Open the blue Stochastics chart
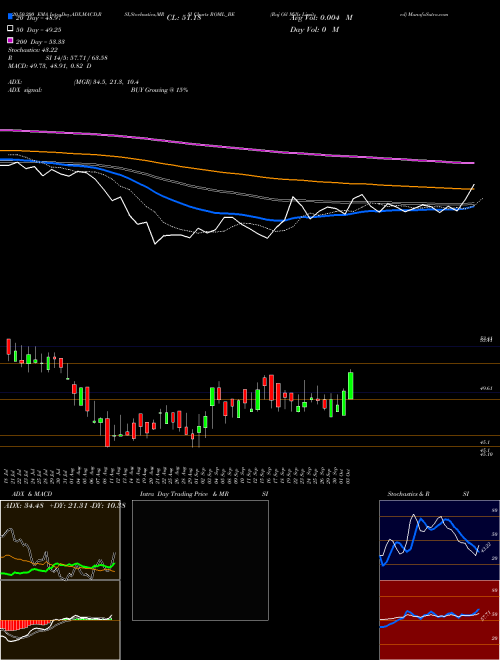 click(439, 540)
